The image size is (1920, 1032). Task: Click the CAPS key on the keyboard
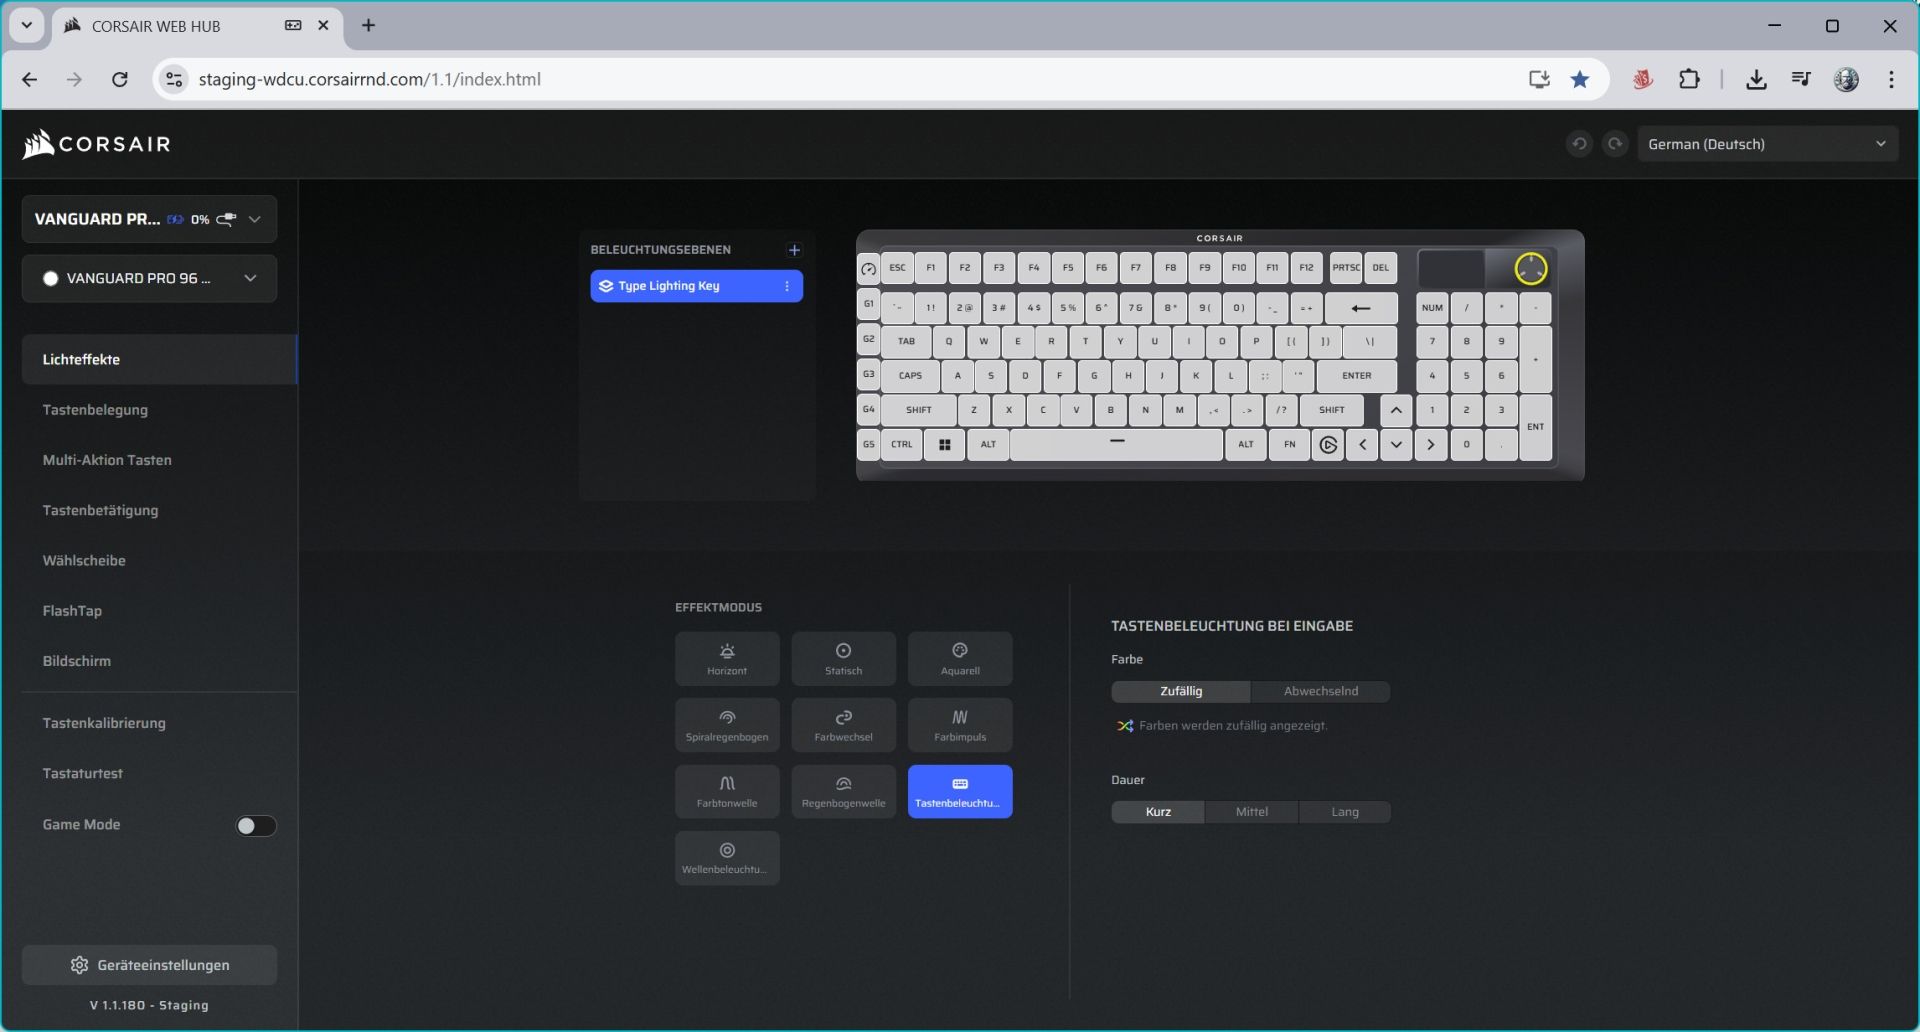coord(910,376)
